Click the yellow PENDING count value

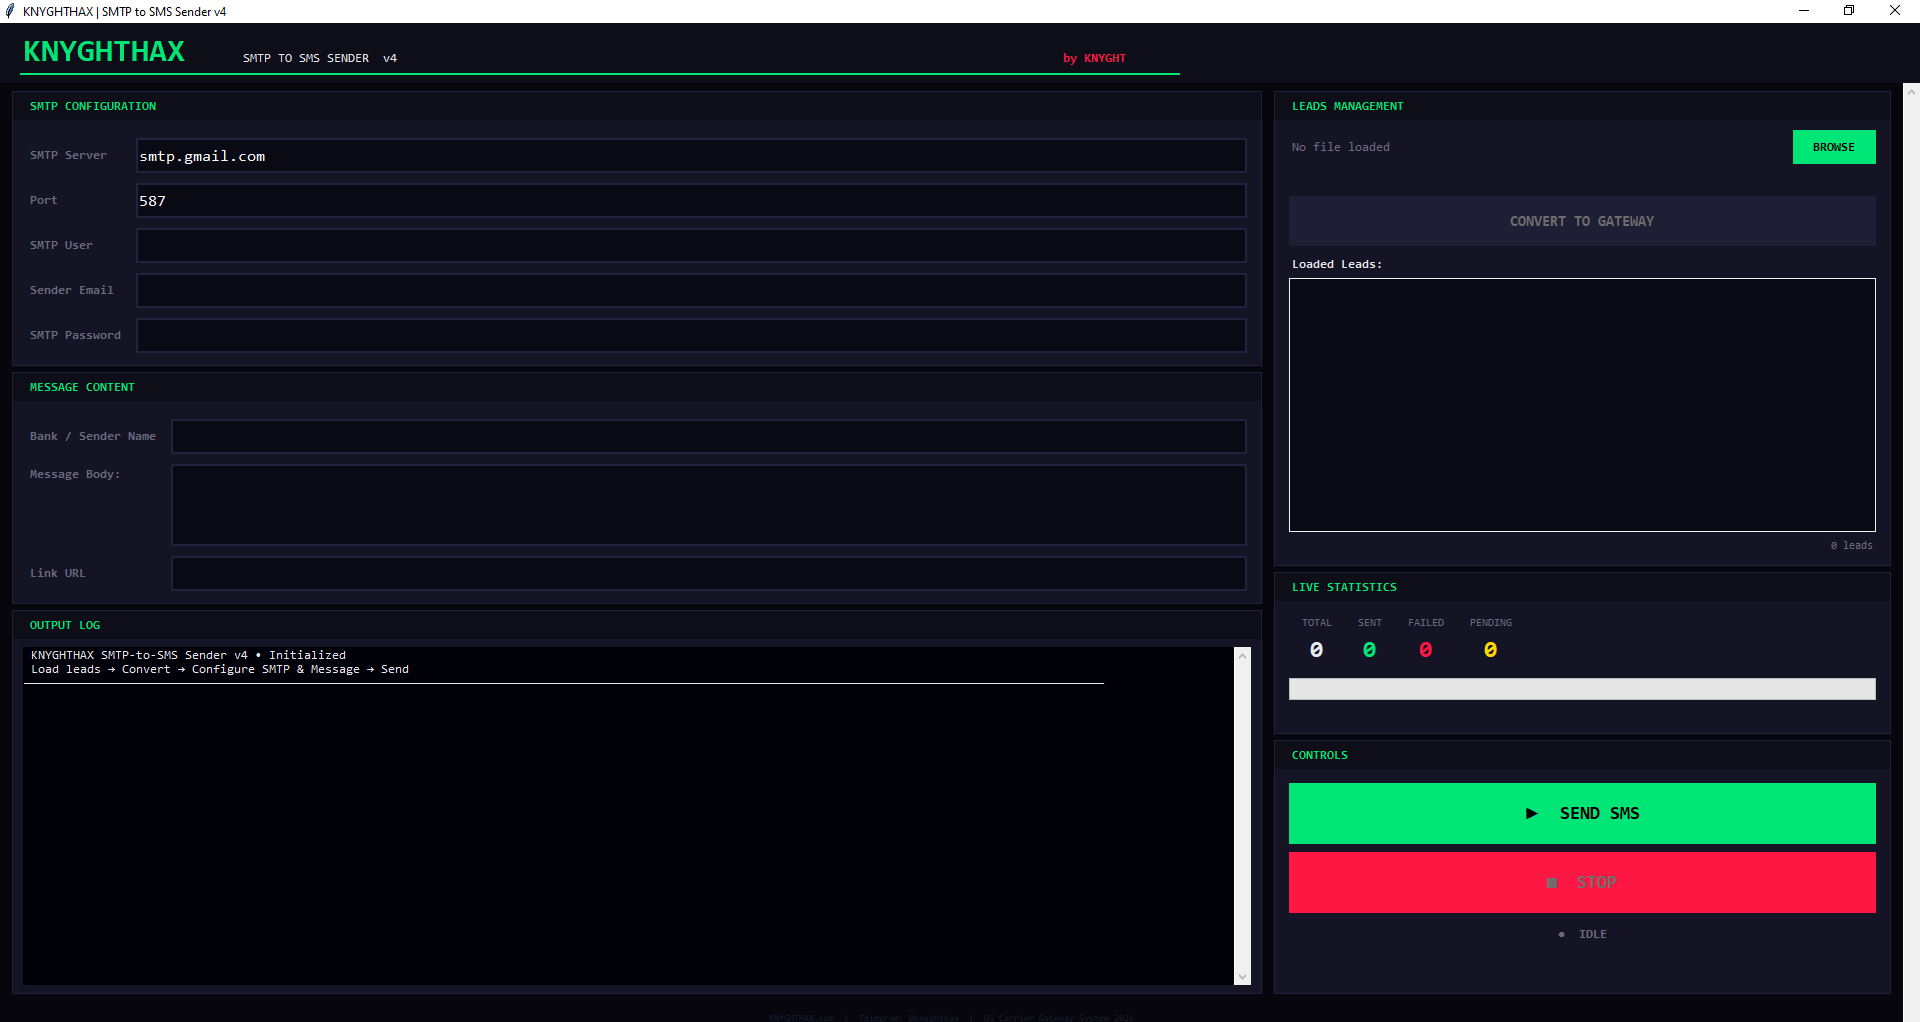[x=1490, y=650]
